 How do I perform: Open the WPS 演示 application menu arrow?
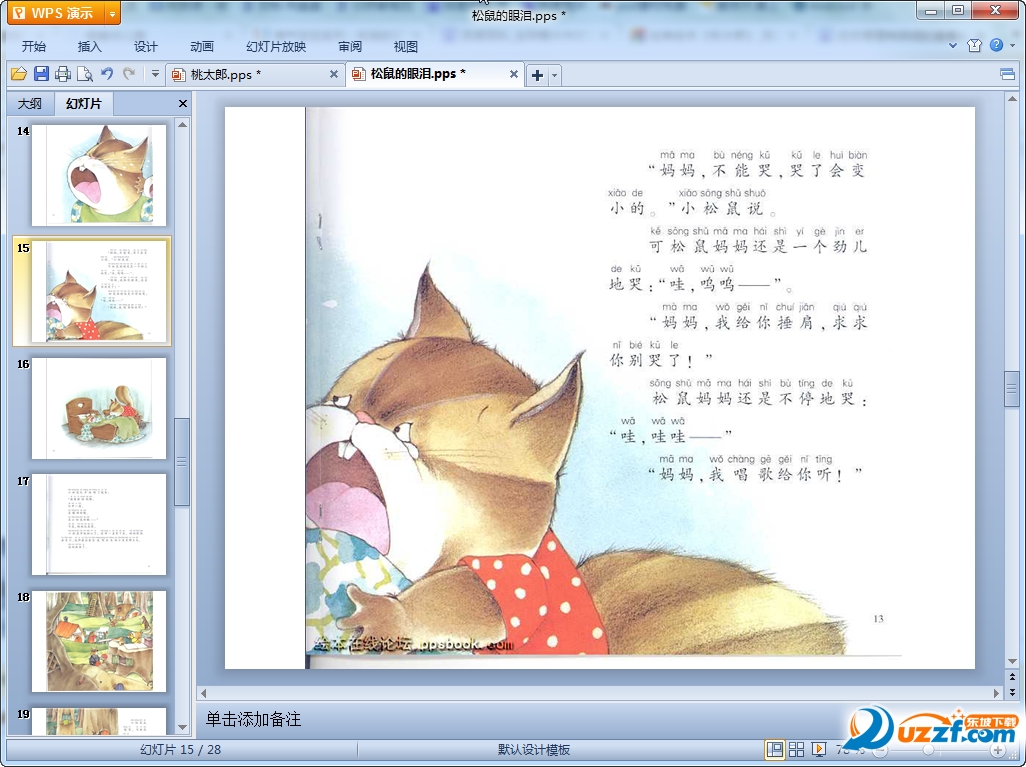pyautogui.click(x=113, y=13)
